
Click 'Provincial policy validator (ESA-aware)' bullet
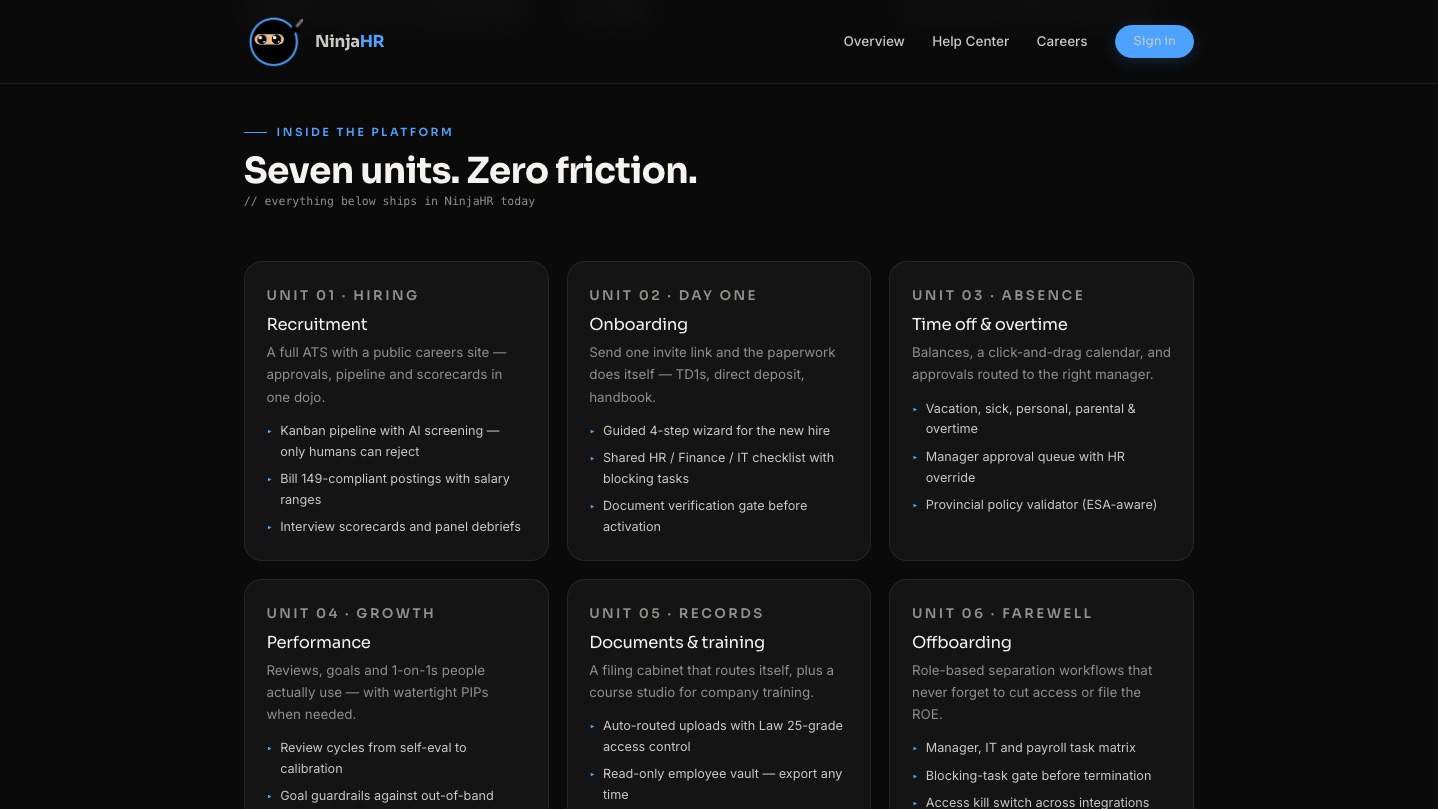tap(1041, 504)
